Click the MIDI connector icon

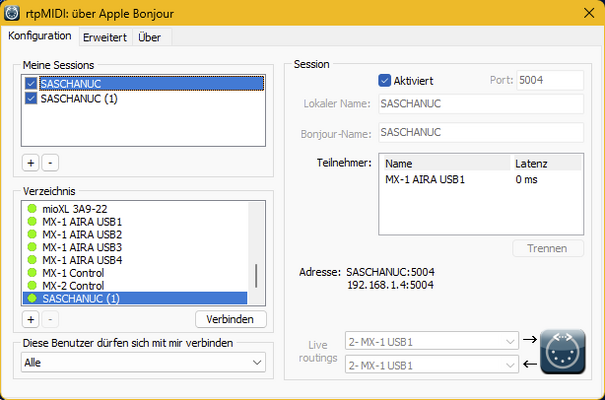point(561,351)
